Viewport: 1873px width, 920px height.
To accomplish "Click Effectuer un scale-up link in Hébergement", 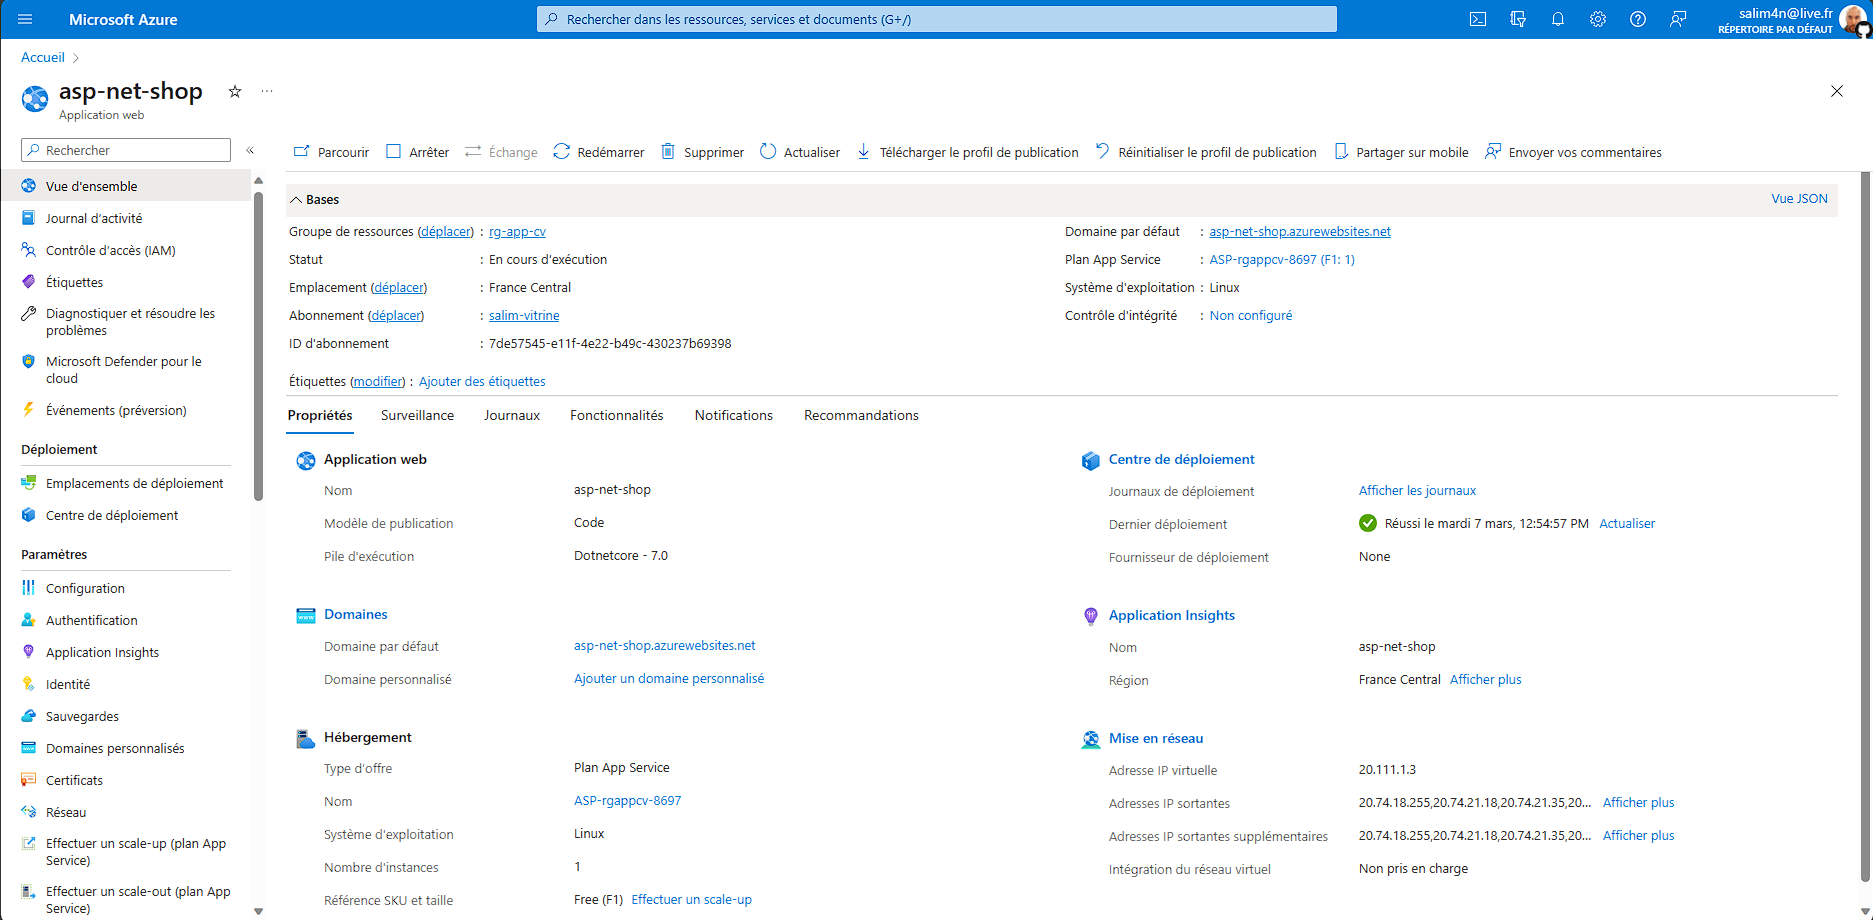I will point(691,899).
